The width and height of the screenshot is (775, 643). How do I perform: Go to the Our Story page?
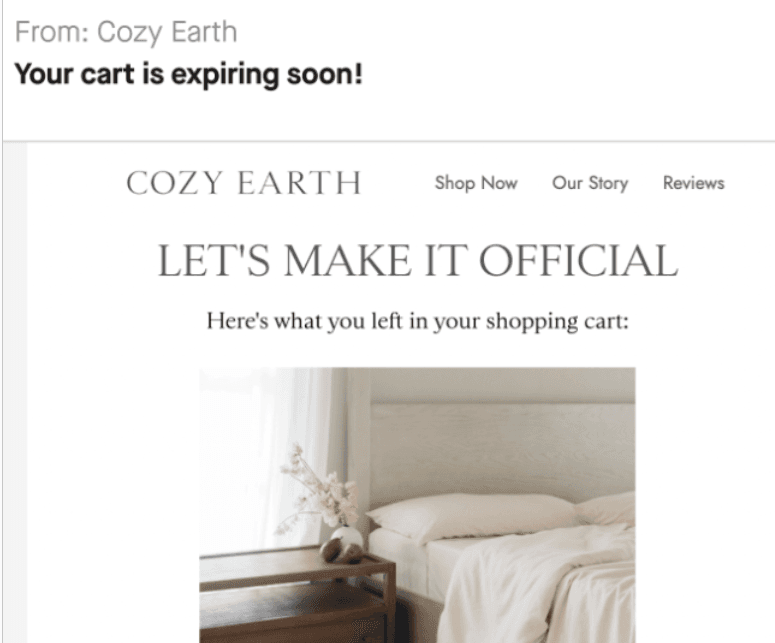pyautogui.click(x=590, y=183)
